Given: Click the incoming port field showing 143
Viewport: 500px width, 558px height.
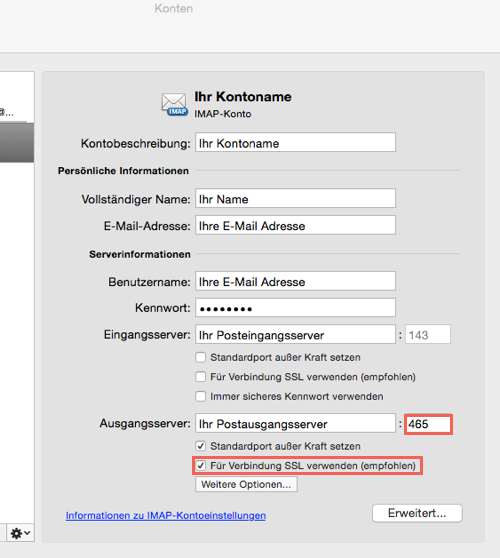Looking at the screenshot, I should pos(428,335).
